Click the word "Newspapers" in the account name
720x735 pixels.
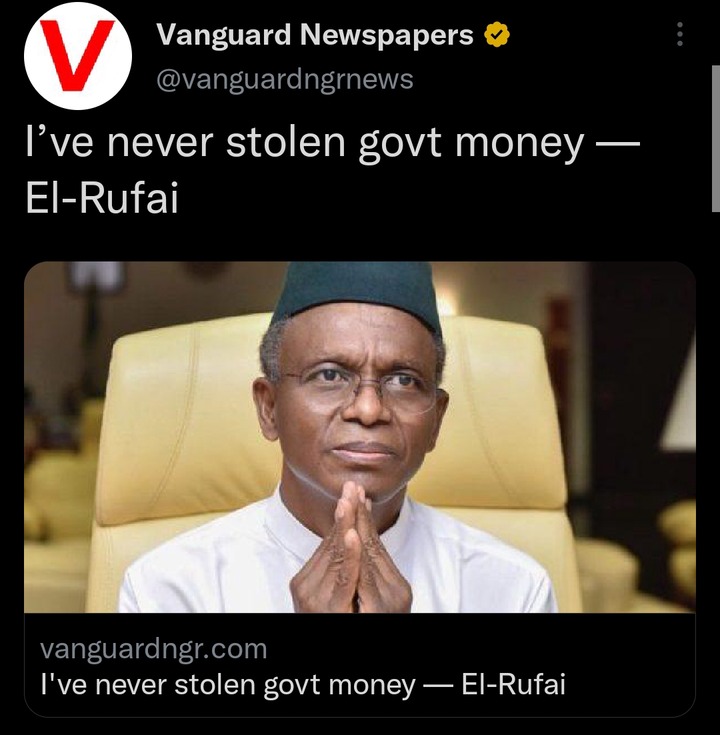tap(387, 36)
